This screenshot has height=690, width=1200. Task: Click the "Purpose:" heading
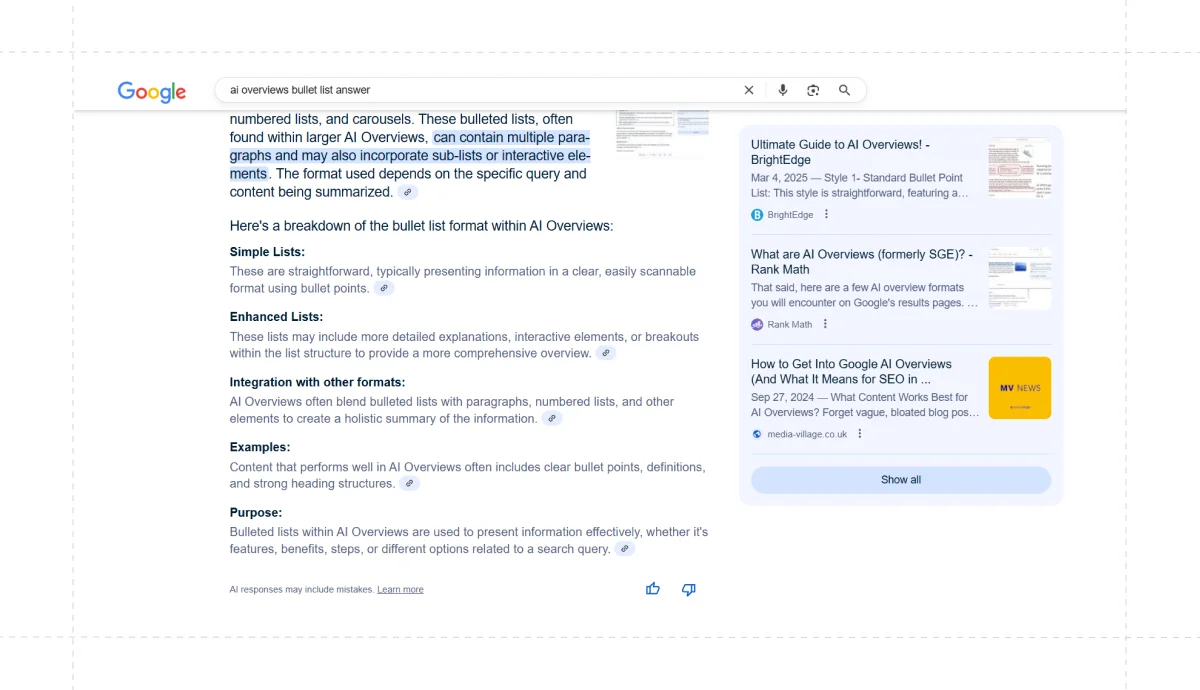pyautogui.click(x=256, y=513)
